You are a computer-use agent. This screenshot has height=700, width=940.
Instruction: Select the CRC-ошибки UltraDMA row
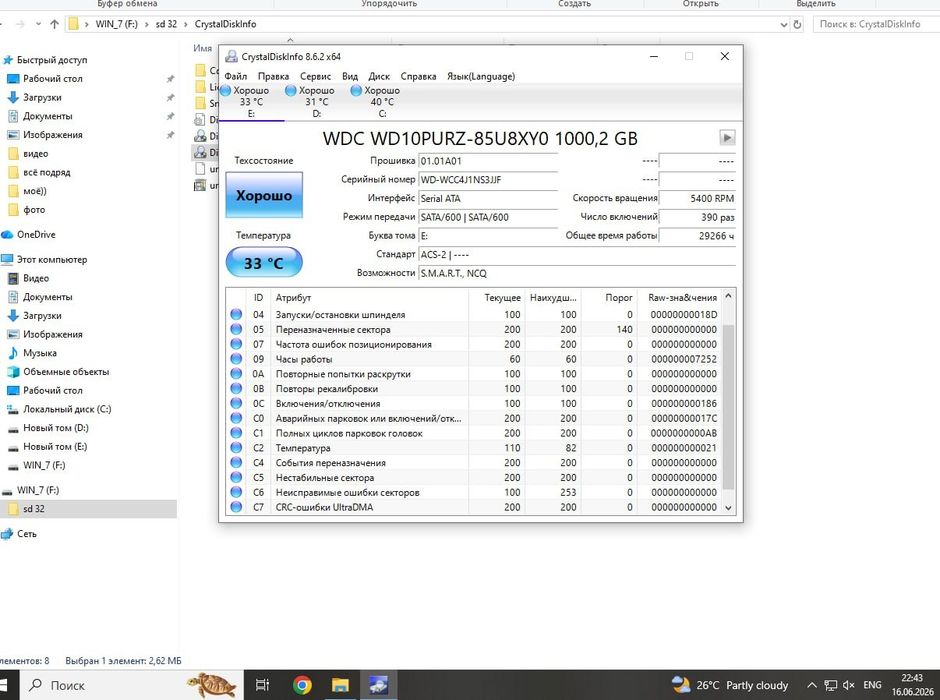[474, 507]
